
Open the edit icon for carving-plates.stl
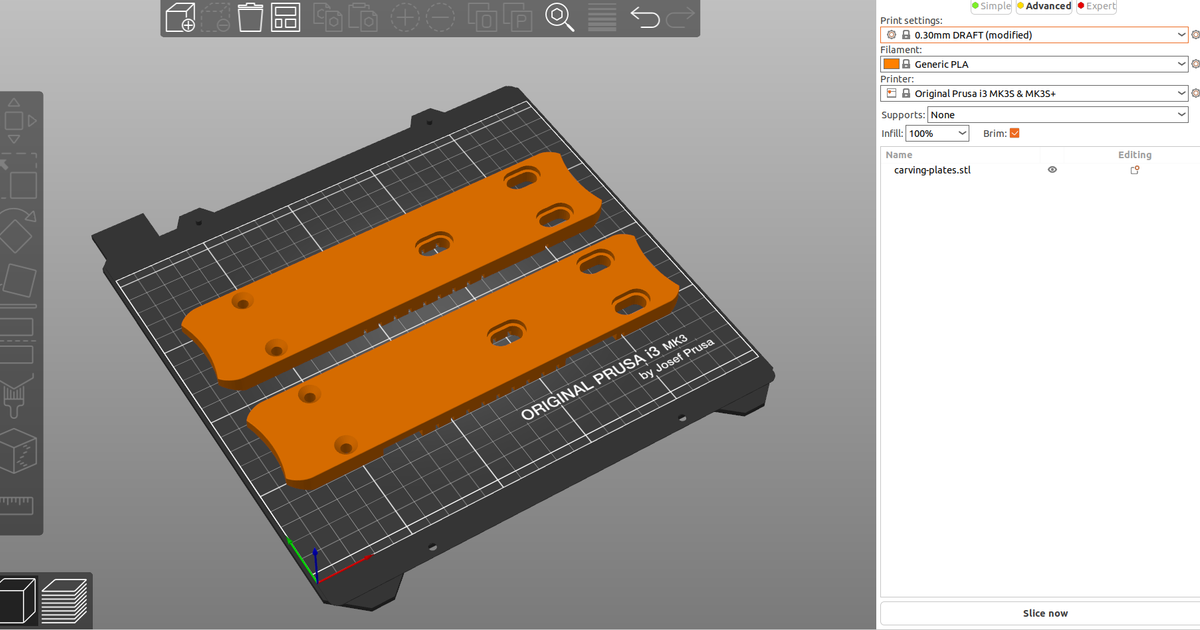pyautogui.click(x=1135, y=170)
